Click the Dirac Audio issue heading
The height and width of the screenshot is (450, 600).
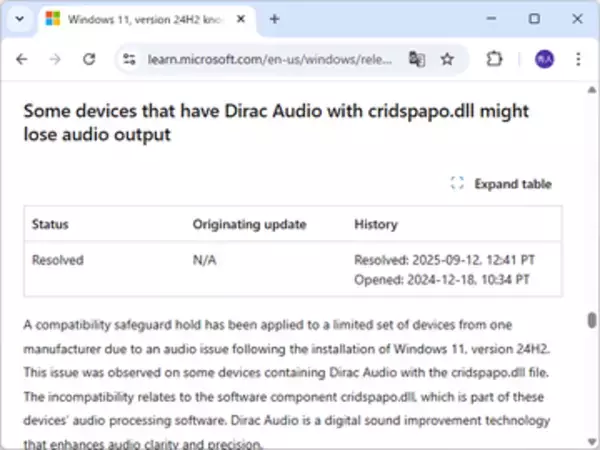(276, 122)
